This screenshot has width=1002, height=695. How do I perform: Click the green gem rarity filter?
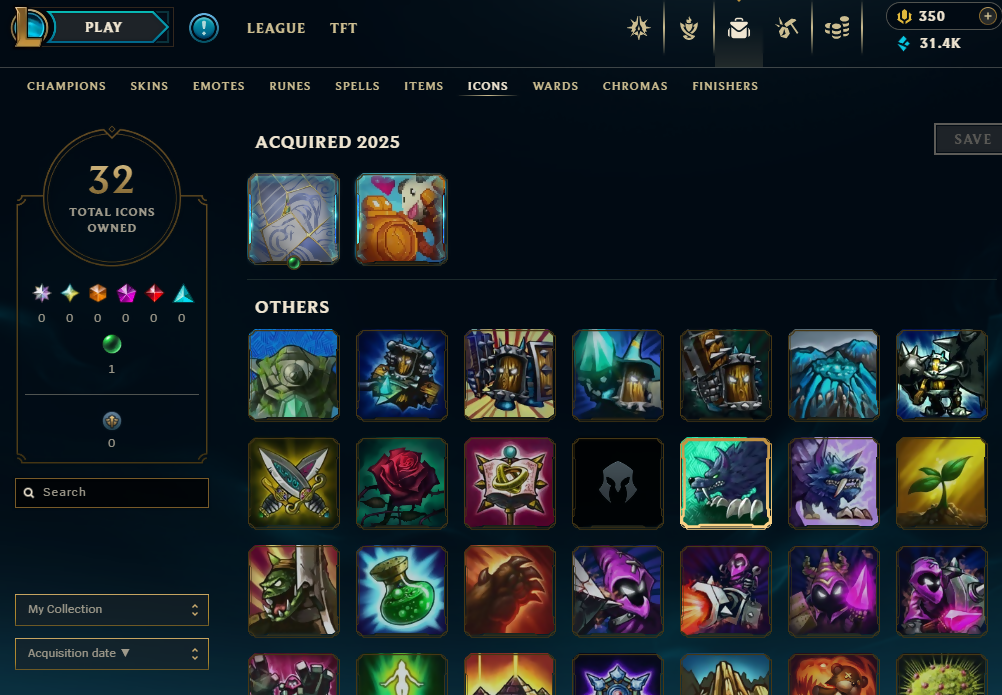pos(112,344)
